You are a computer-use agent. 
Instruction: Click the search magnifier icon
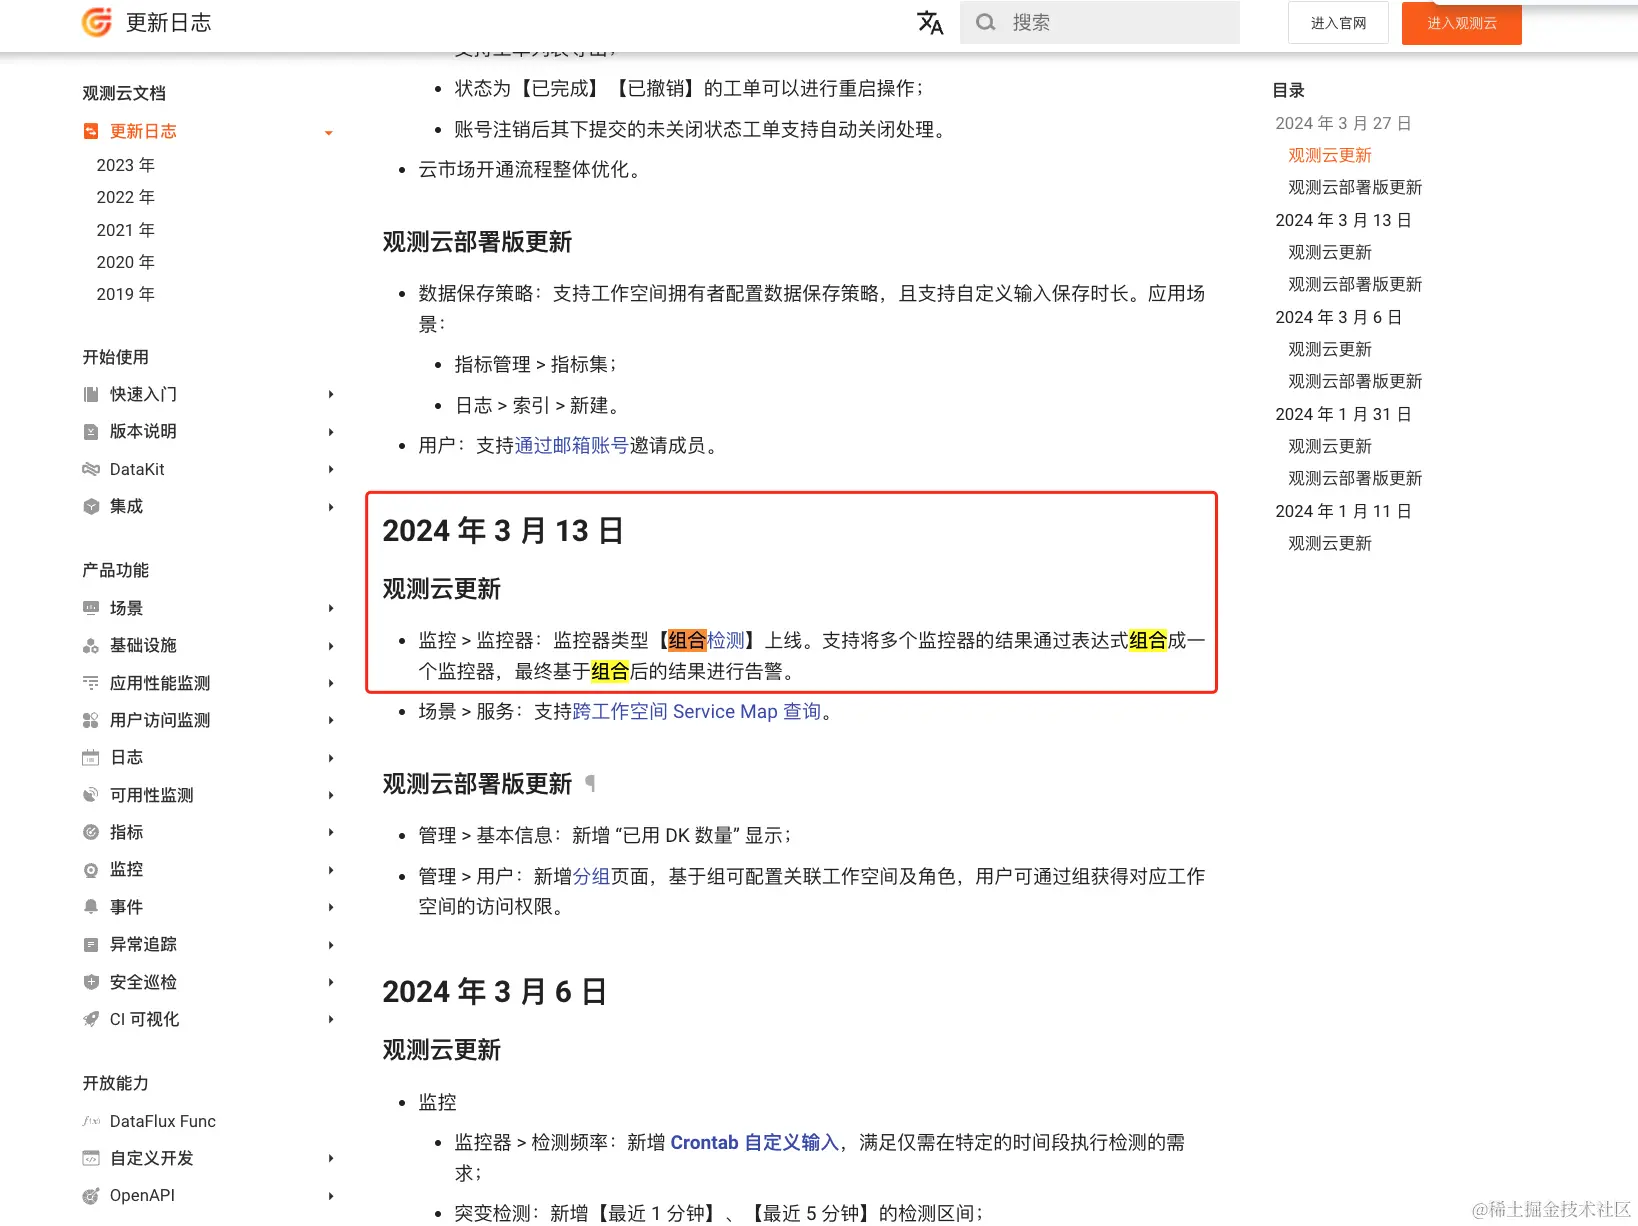tap(986, 22)
